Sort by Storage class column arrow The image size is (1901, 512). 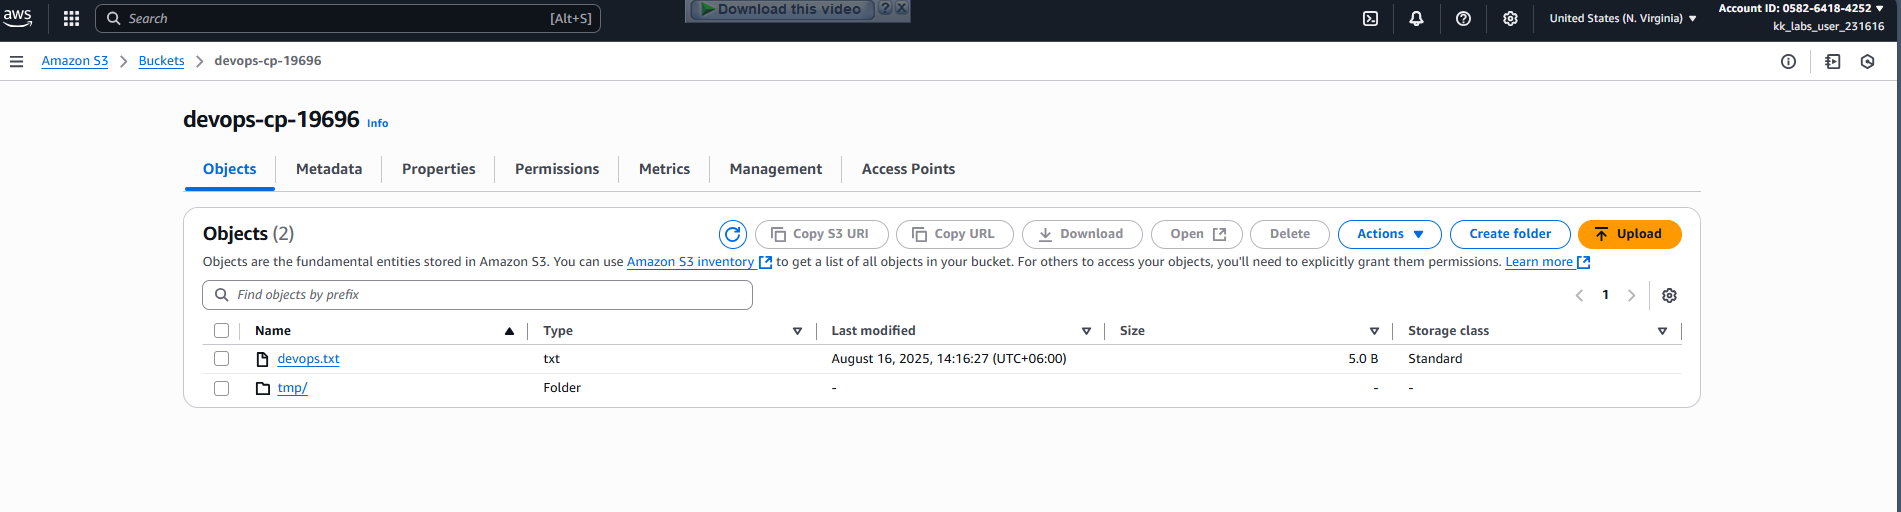coord(1662,331)
